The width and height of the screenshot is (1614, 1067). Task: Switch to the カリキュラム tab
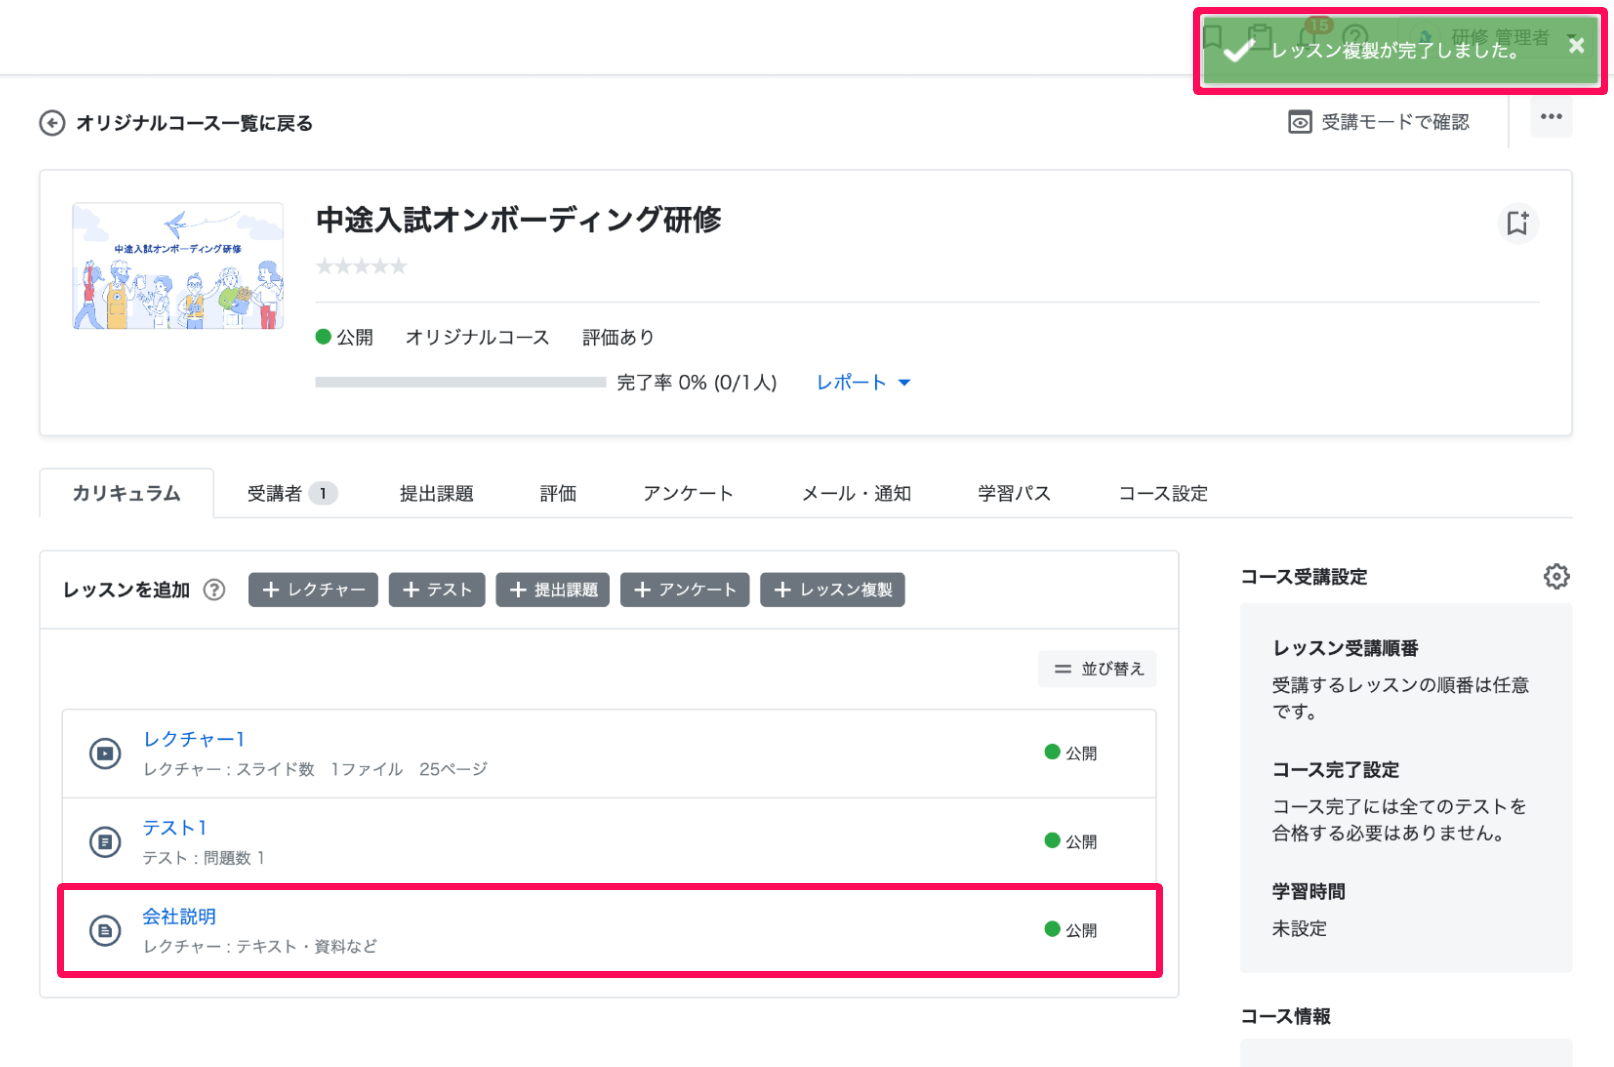coord(126,493)
